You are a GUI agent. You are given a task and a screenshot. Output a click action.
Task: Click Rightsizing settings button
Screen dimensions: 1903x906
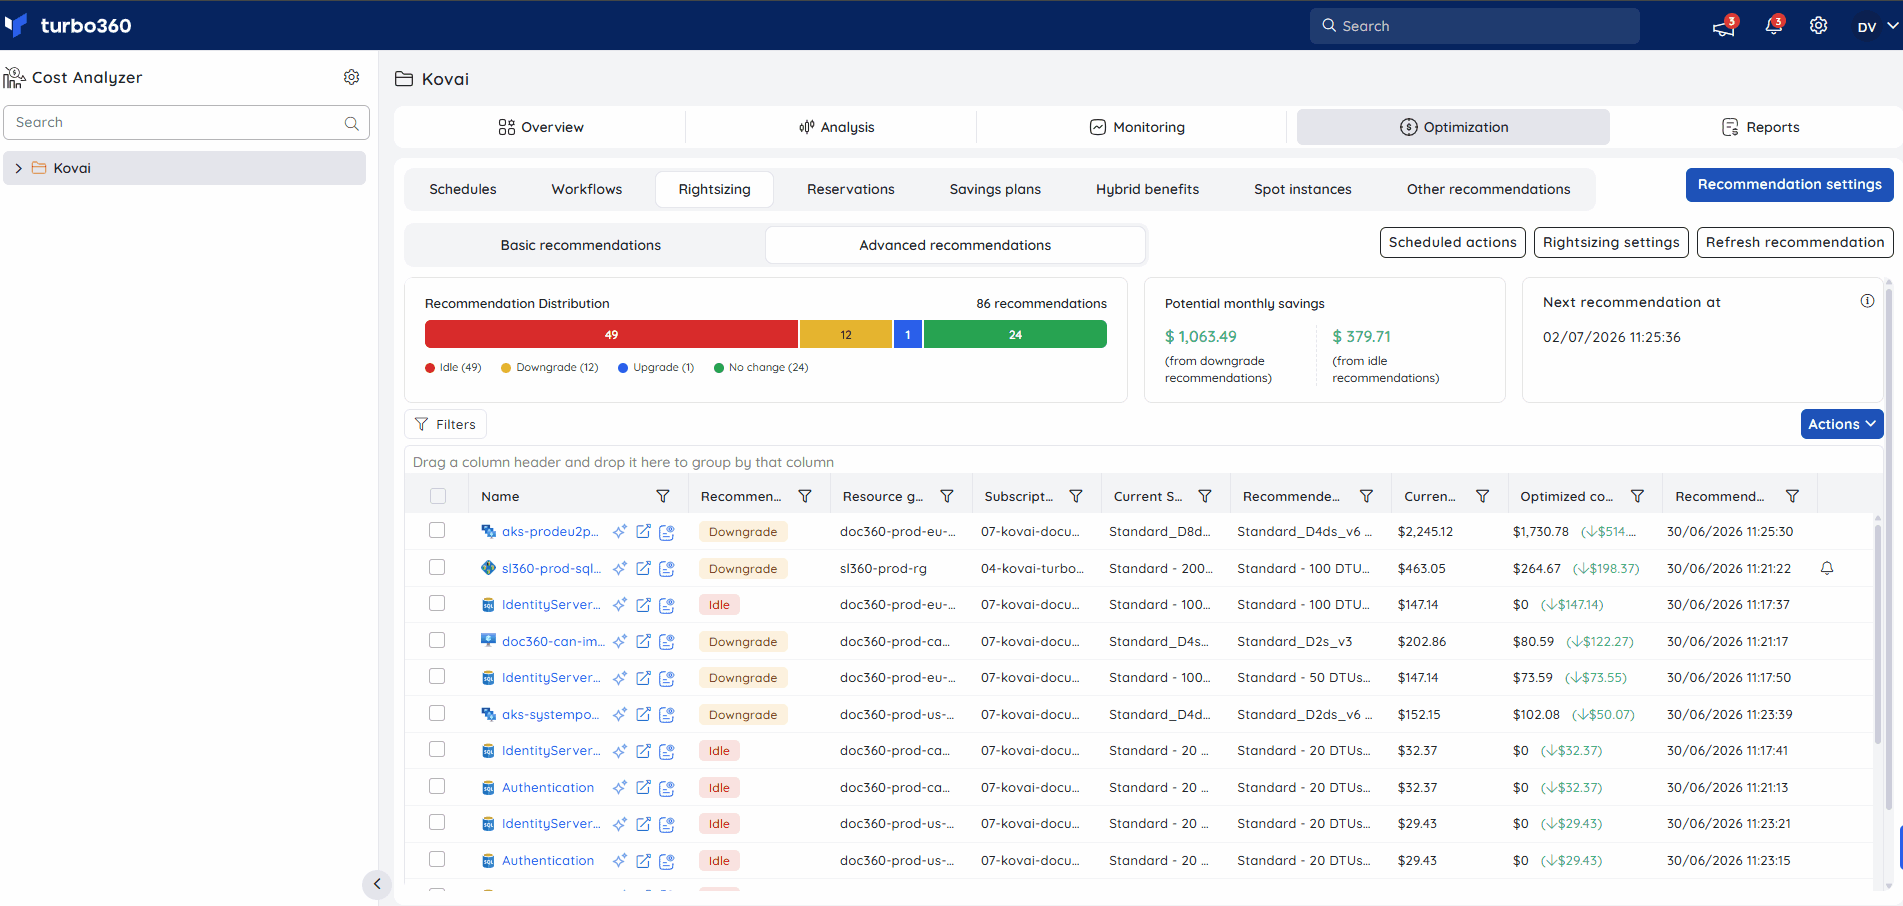pos(1611,242)
